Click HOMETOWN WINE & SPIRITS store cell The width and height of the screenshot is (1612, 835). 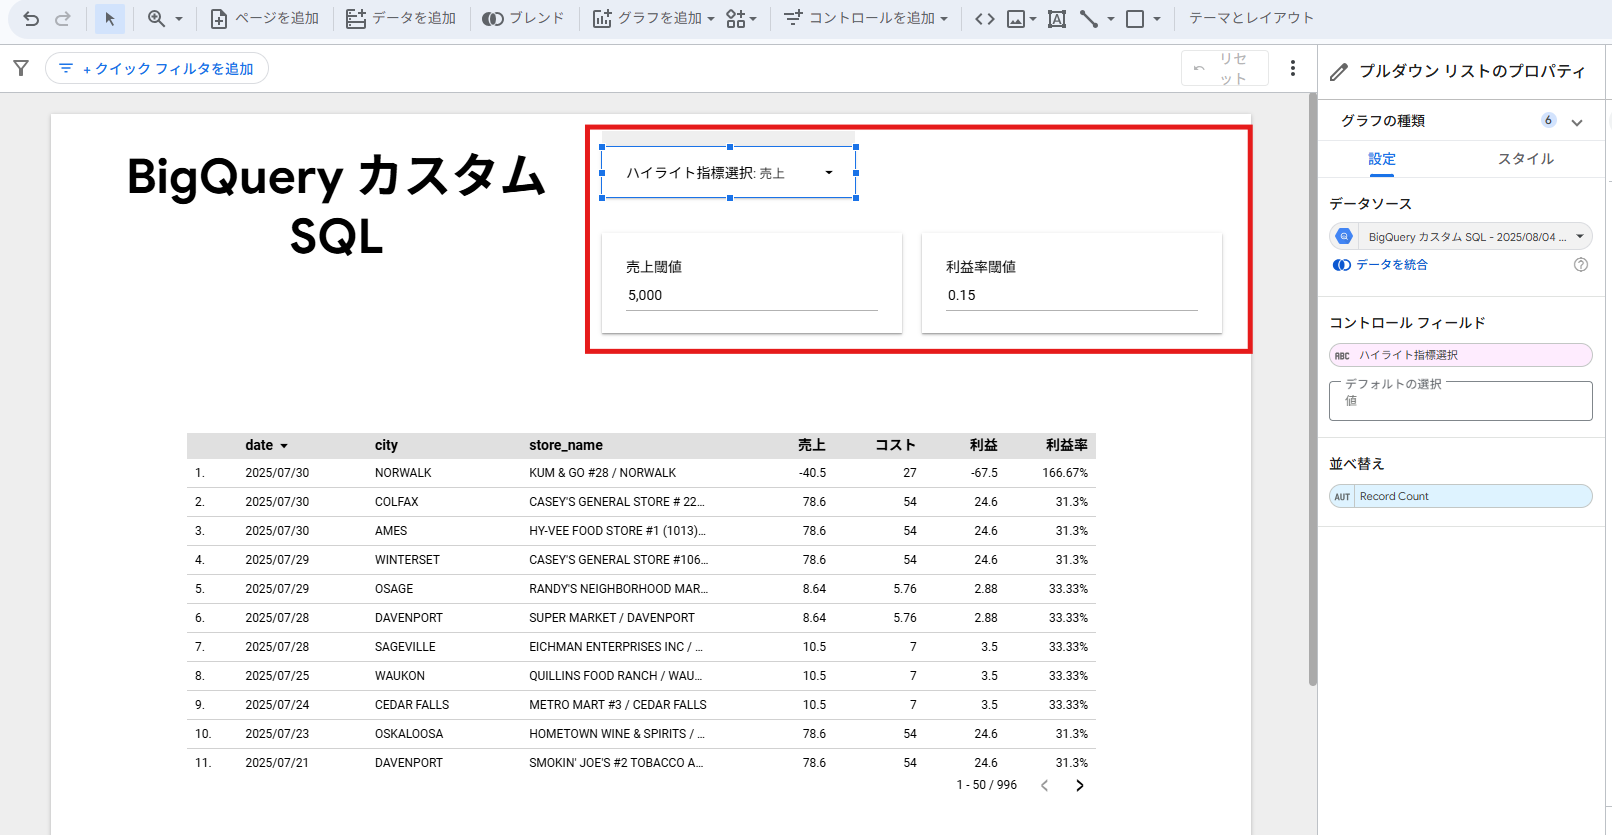[617, 734]
